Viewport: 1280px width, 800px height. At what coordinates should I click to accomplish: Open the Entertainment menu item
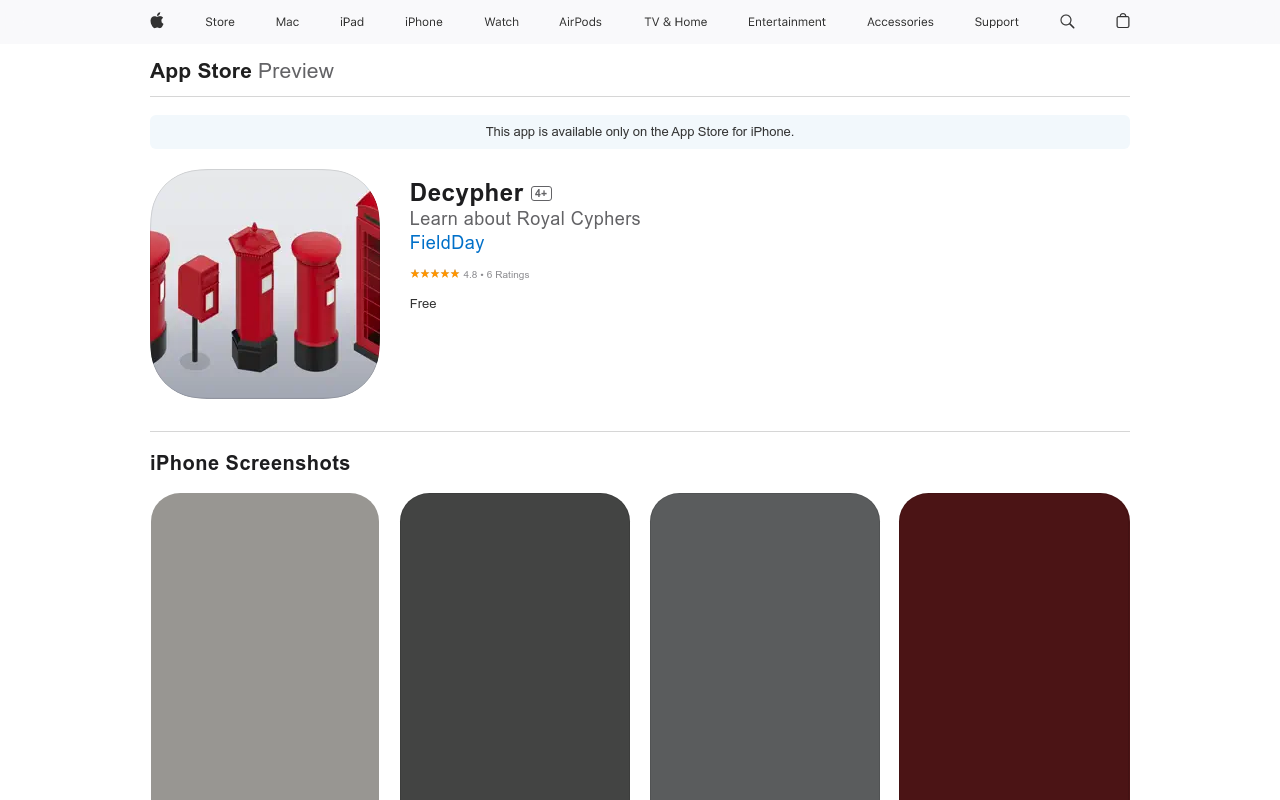(787, 22)
